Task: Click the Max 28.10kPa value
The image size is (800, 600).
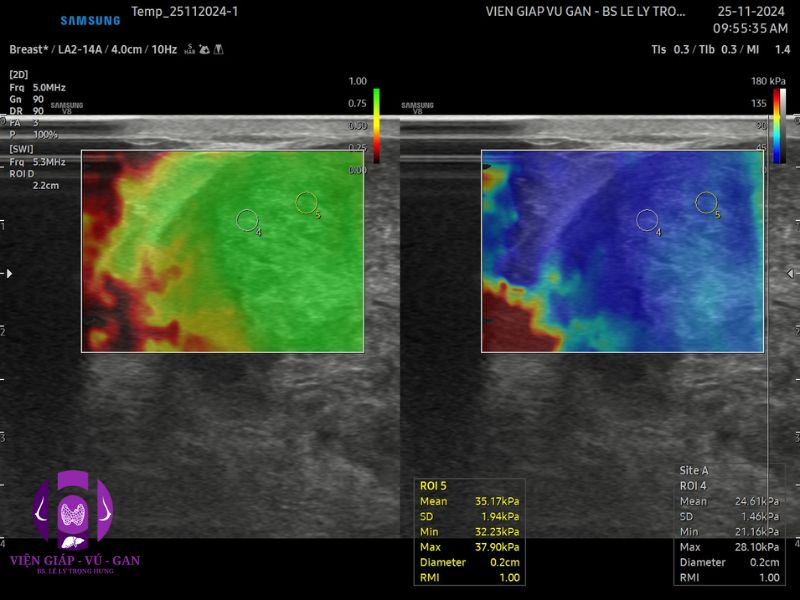Action: point(757,547)
